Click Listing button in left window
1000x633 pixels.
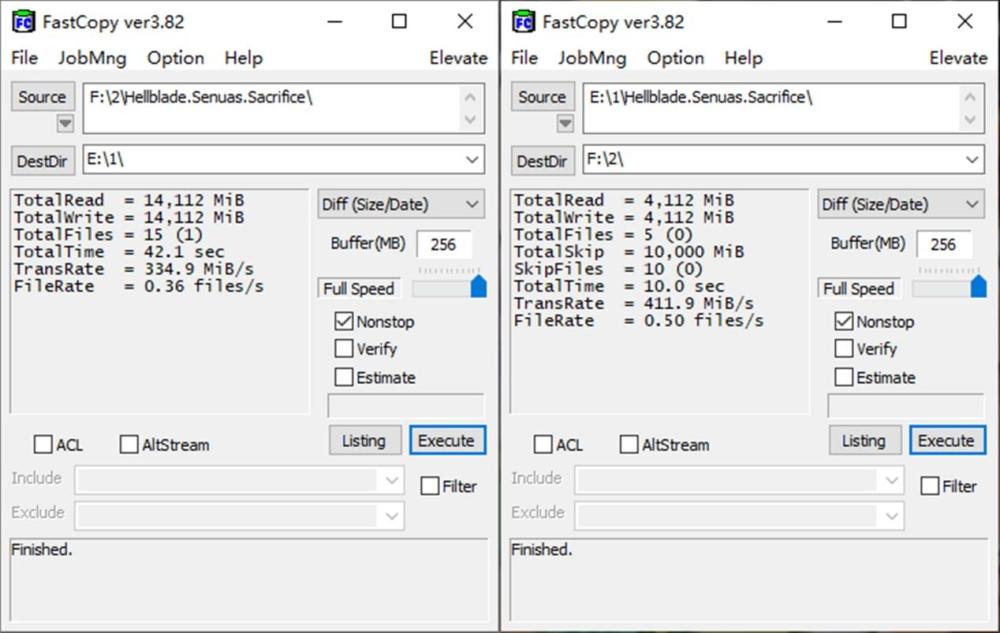pos(365,440)
